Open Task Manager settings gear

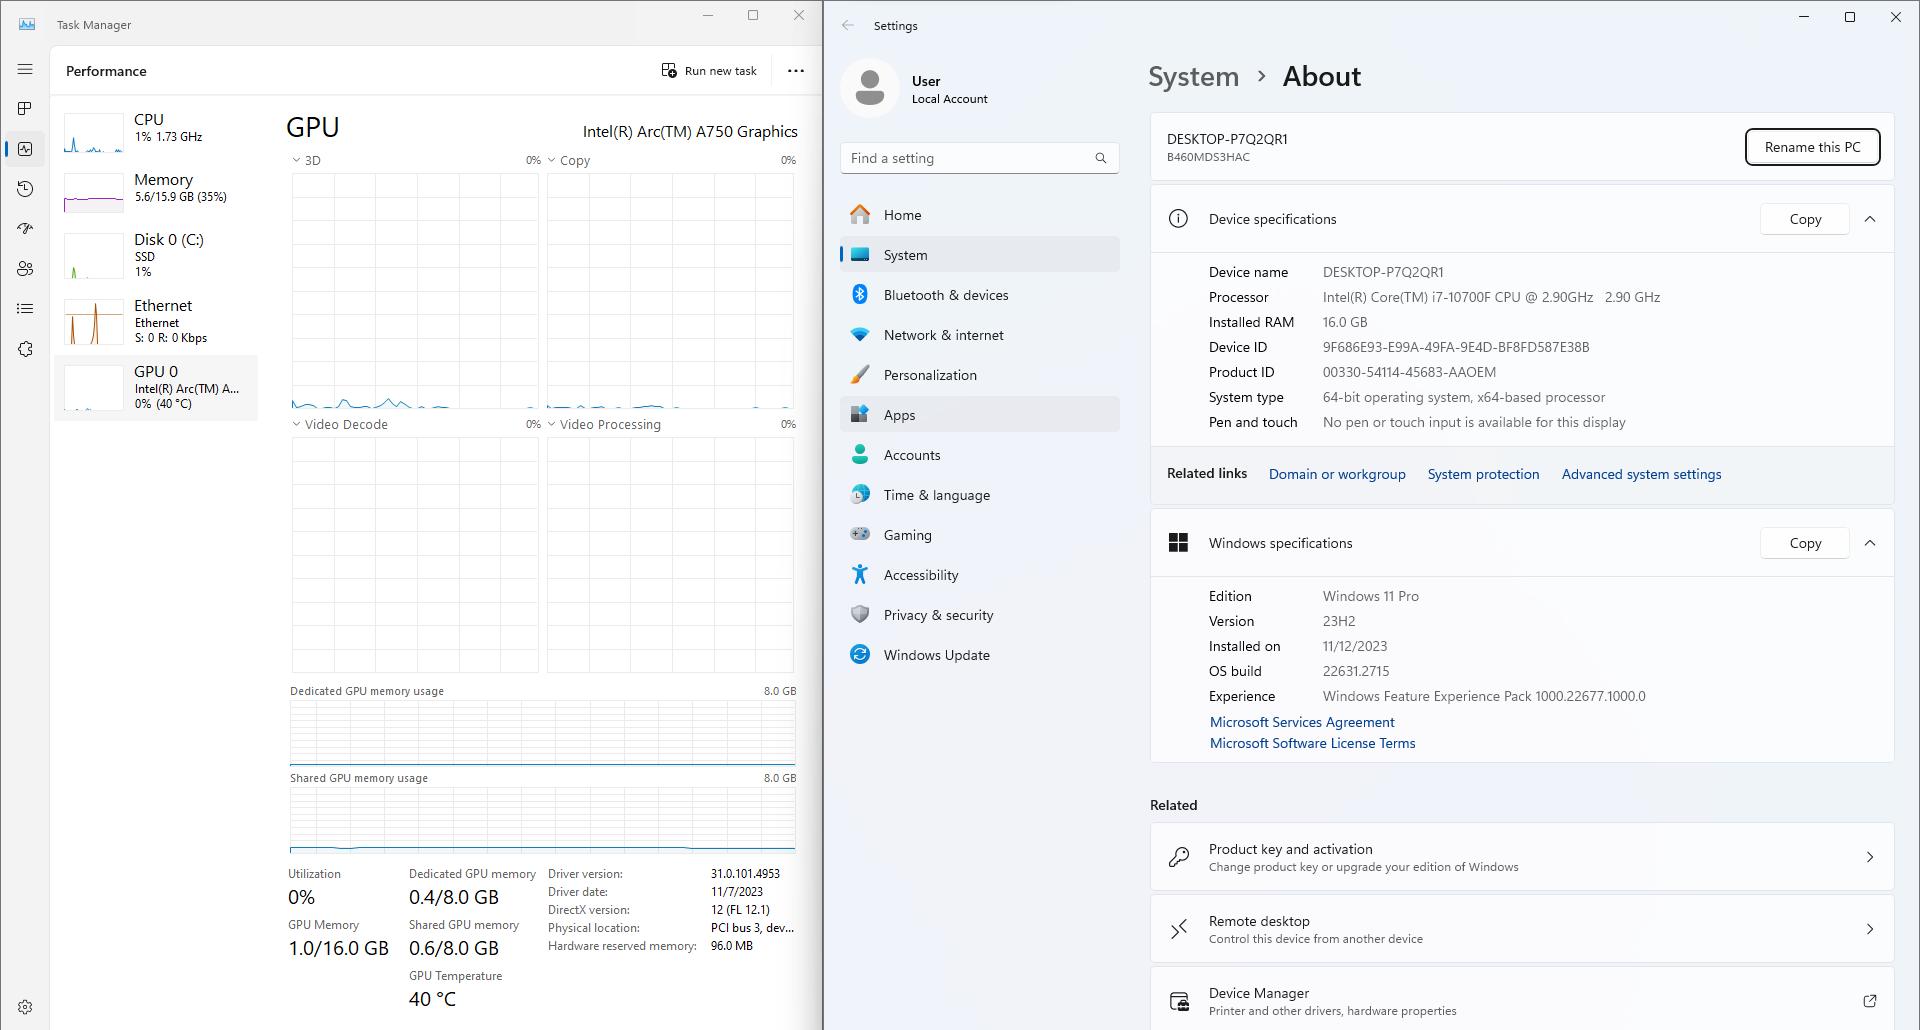[25, 1007]
